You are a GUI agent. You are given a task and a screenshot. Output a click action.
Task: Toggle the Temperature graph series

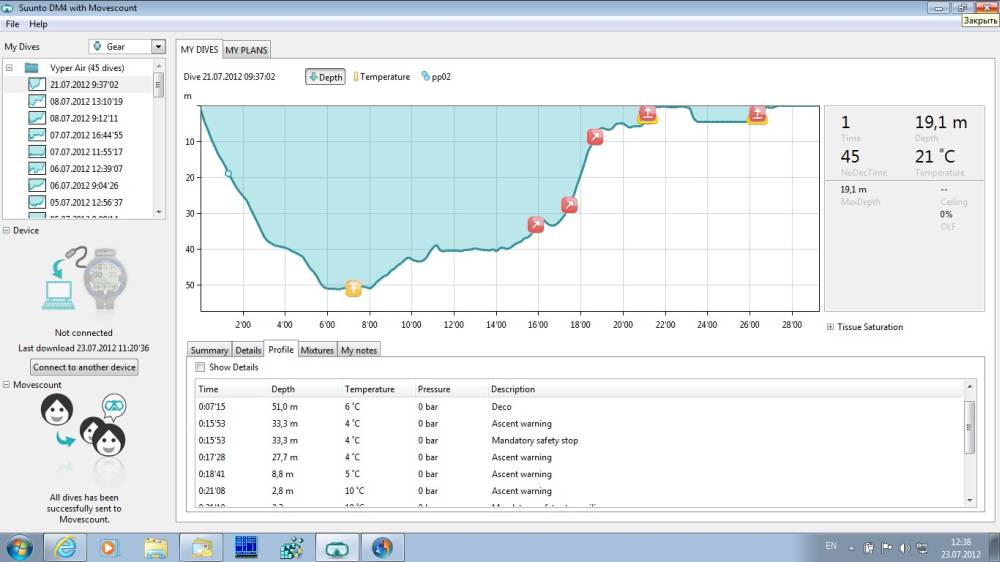coord(381,77)
